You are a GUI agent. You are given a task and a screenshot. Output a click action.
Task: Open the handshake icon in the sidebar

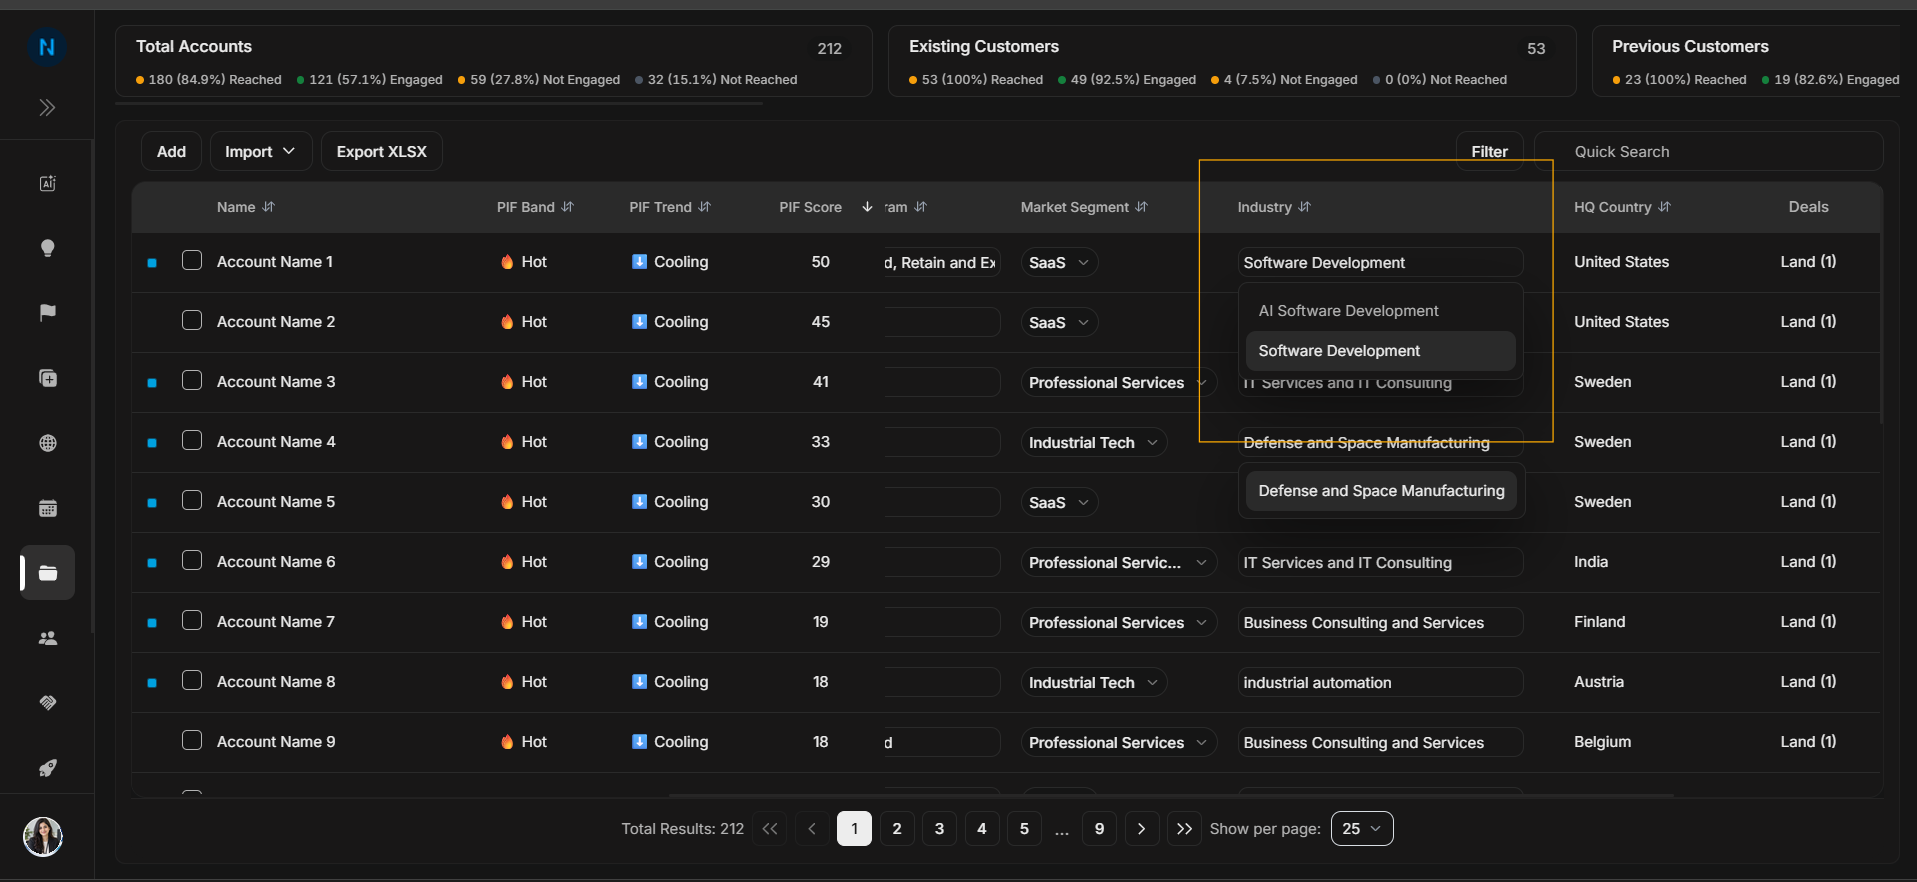[x=47, y=703]
